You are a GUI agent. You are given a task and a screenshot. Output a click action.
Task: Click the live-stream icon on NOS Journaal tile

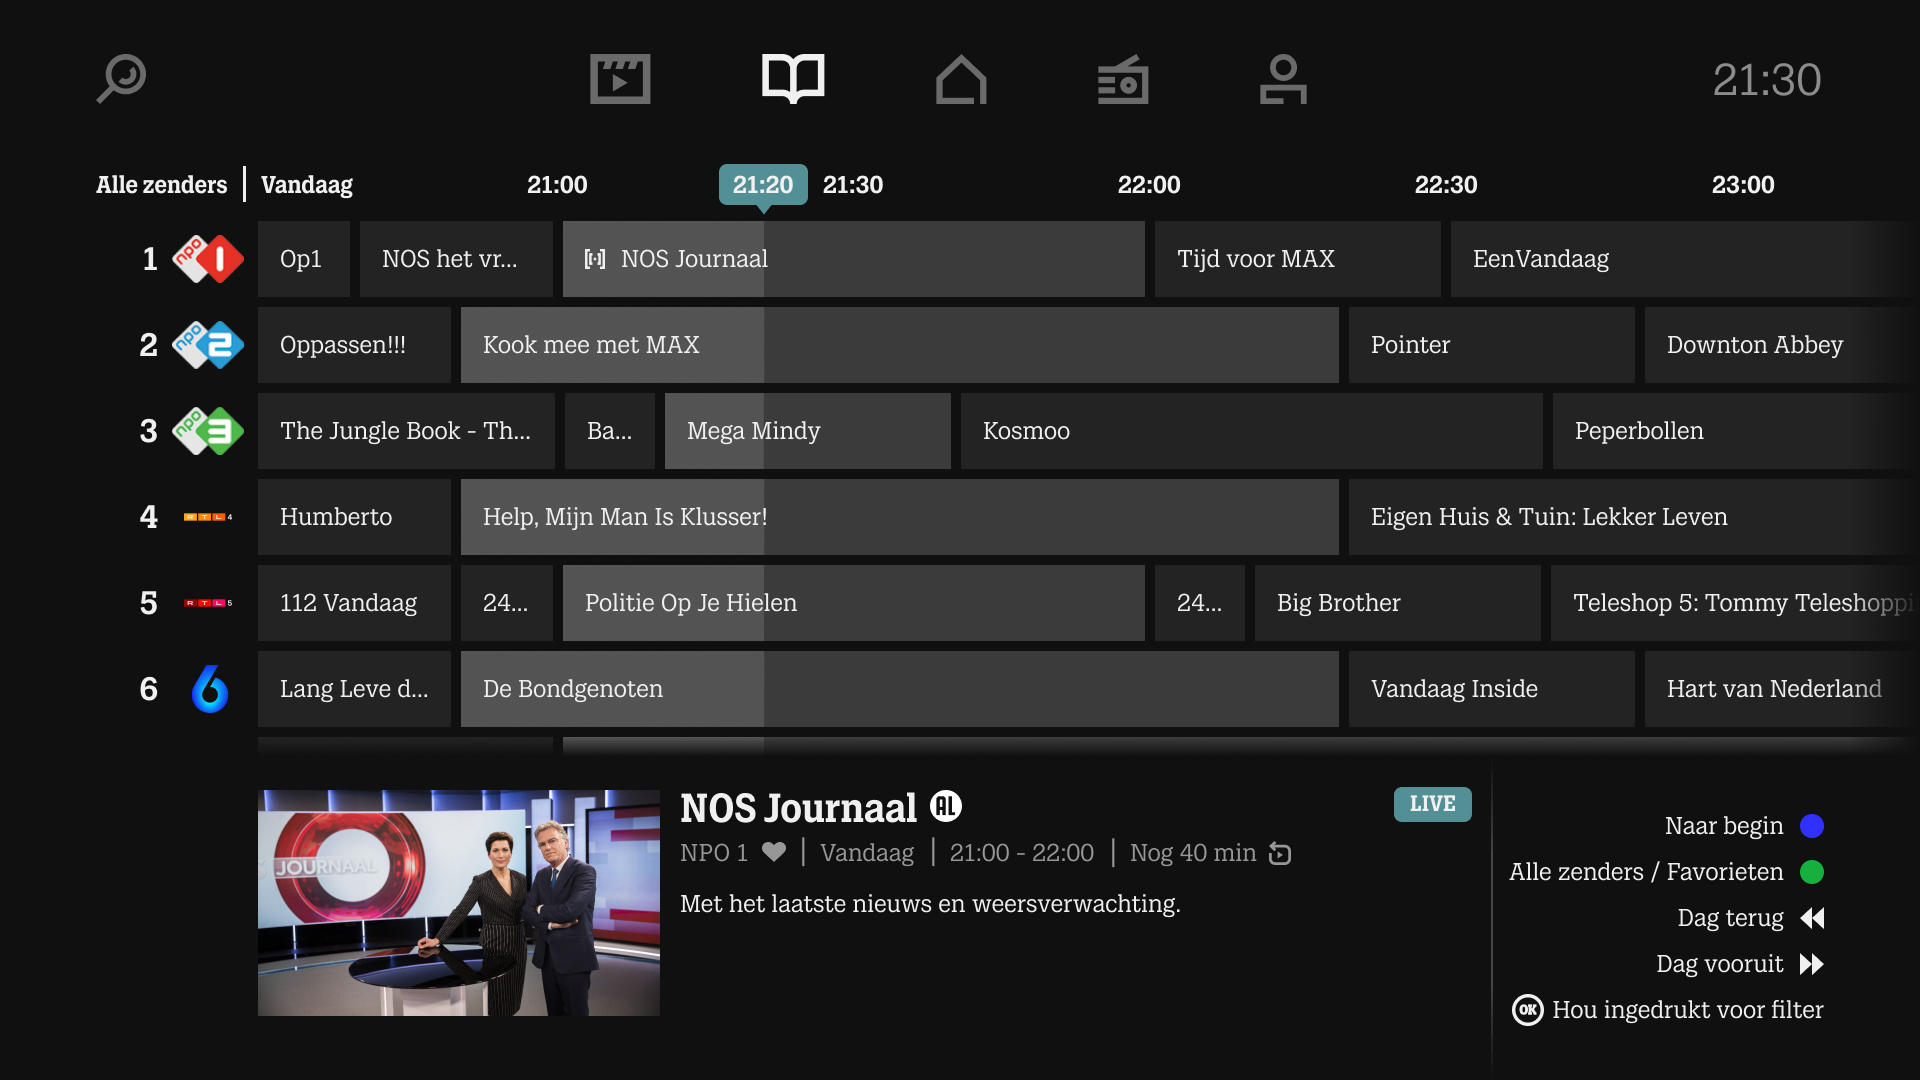tap(595, 259)
